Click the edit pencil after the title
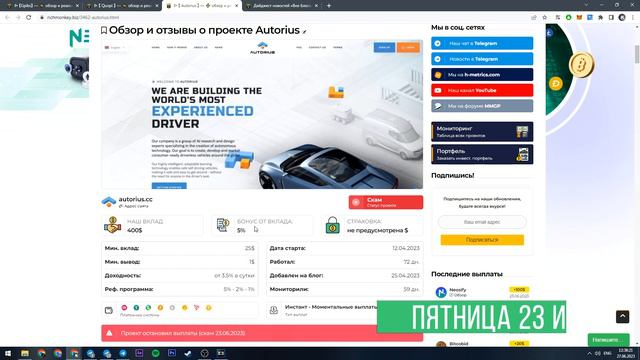The width and height of the screenshot is (640, 360). pyautogui.click(x=304, y=31)
